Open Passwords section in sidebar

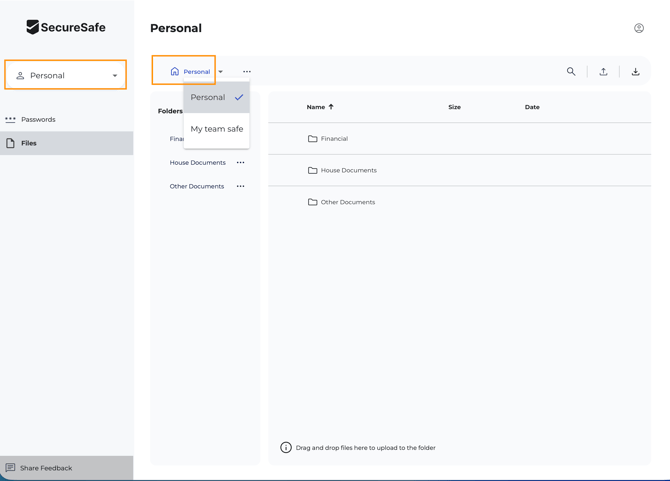(38, 120)
